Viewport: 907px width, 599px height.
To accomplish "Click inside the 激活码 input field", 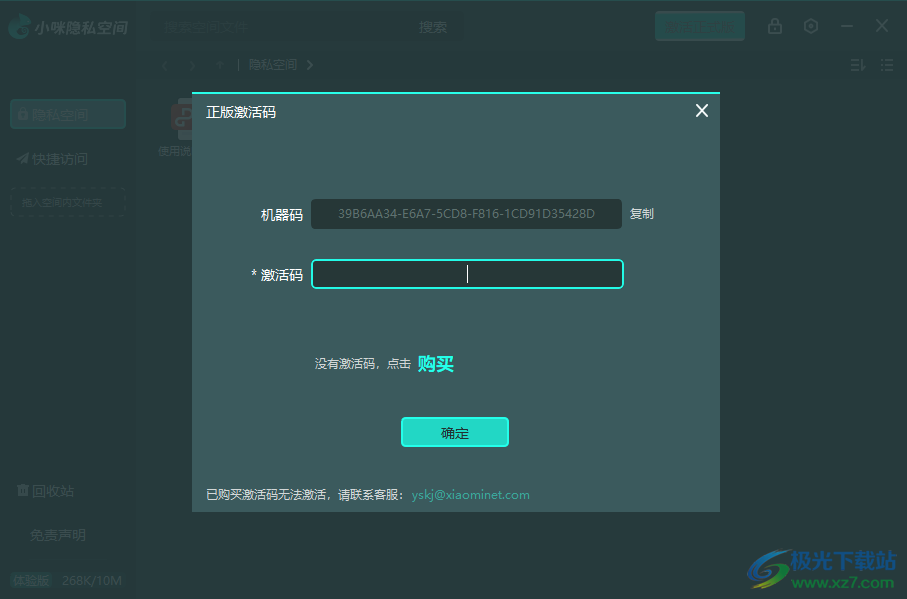I will coord(467,273).
